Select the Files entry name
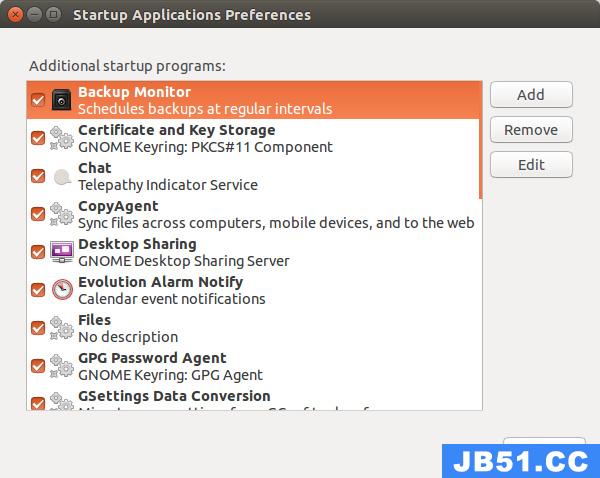Image resolution: width=600 pixels, height=478 pixels. 95,320
